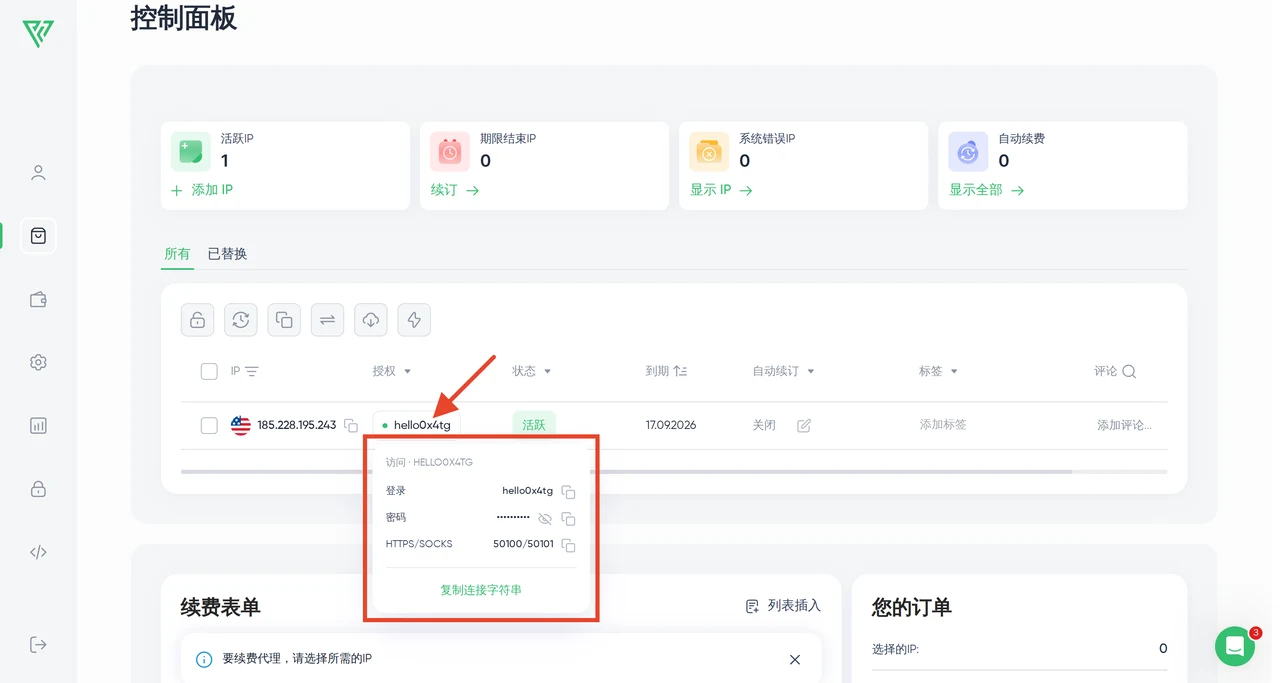Click the 期限结束IP red clock icon
Image resolution: width=1280 pixels, height=683 pixels.
click(450, 152)
